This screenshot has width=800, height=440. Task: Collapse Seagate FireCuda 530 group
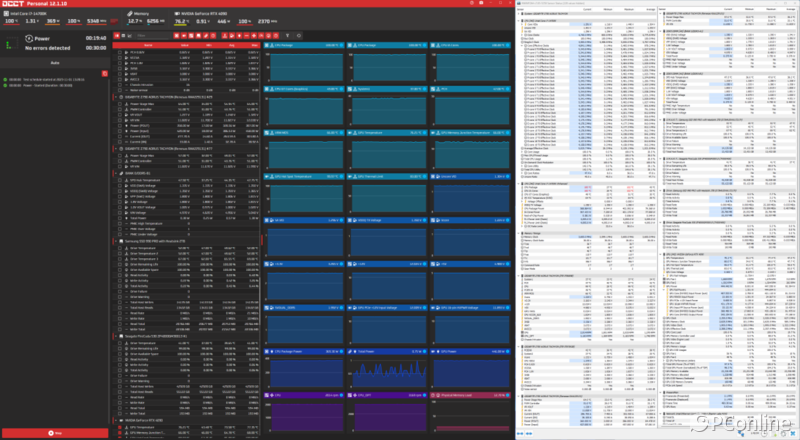(116, 336)
